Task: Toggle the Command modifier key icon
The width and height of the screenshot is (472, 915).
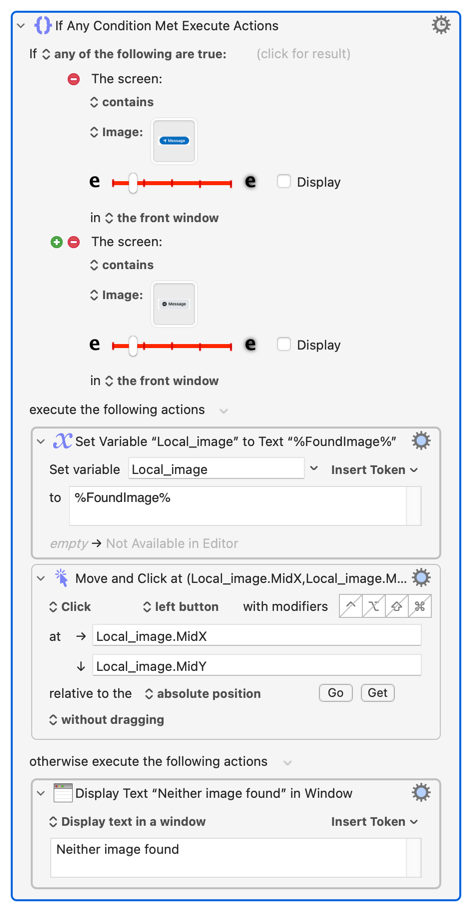Action: [421, 606]
